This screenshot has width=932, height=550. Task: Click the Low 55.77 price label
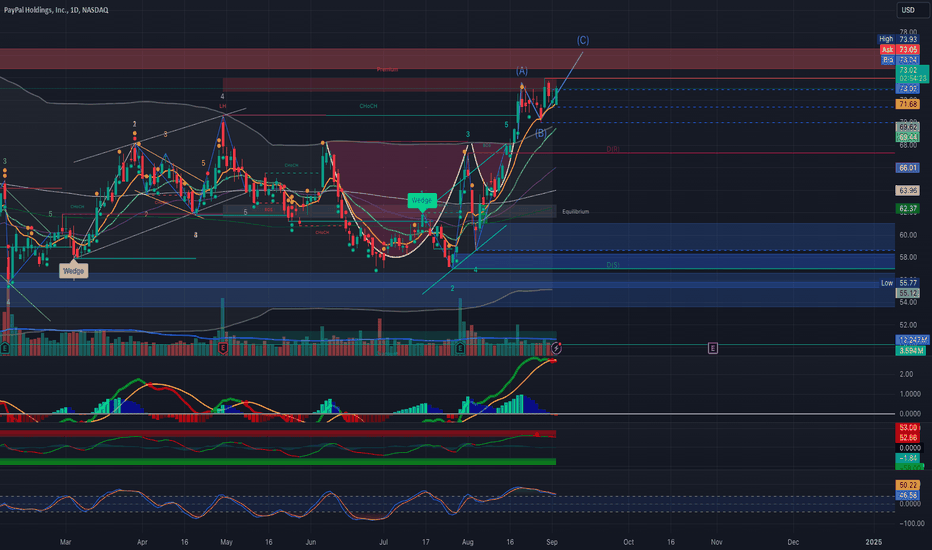coord(899,283)
